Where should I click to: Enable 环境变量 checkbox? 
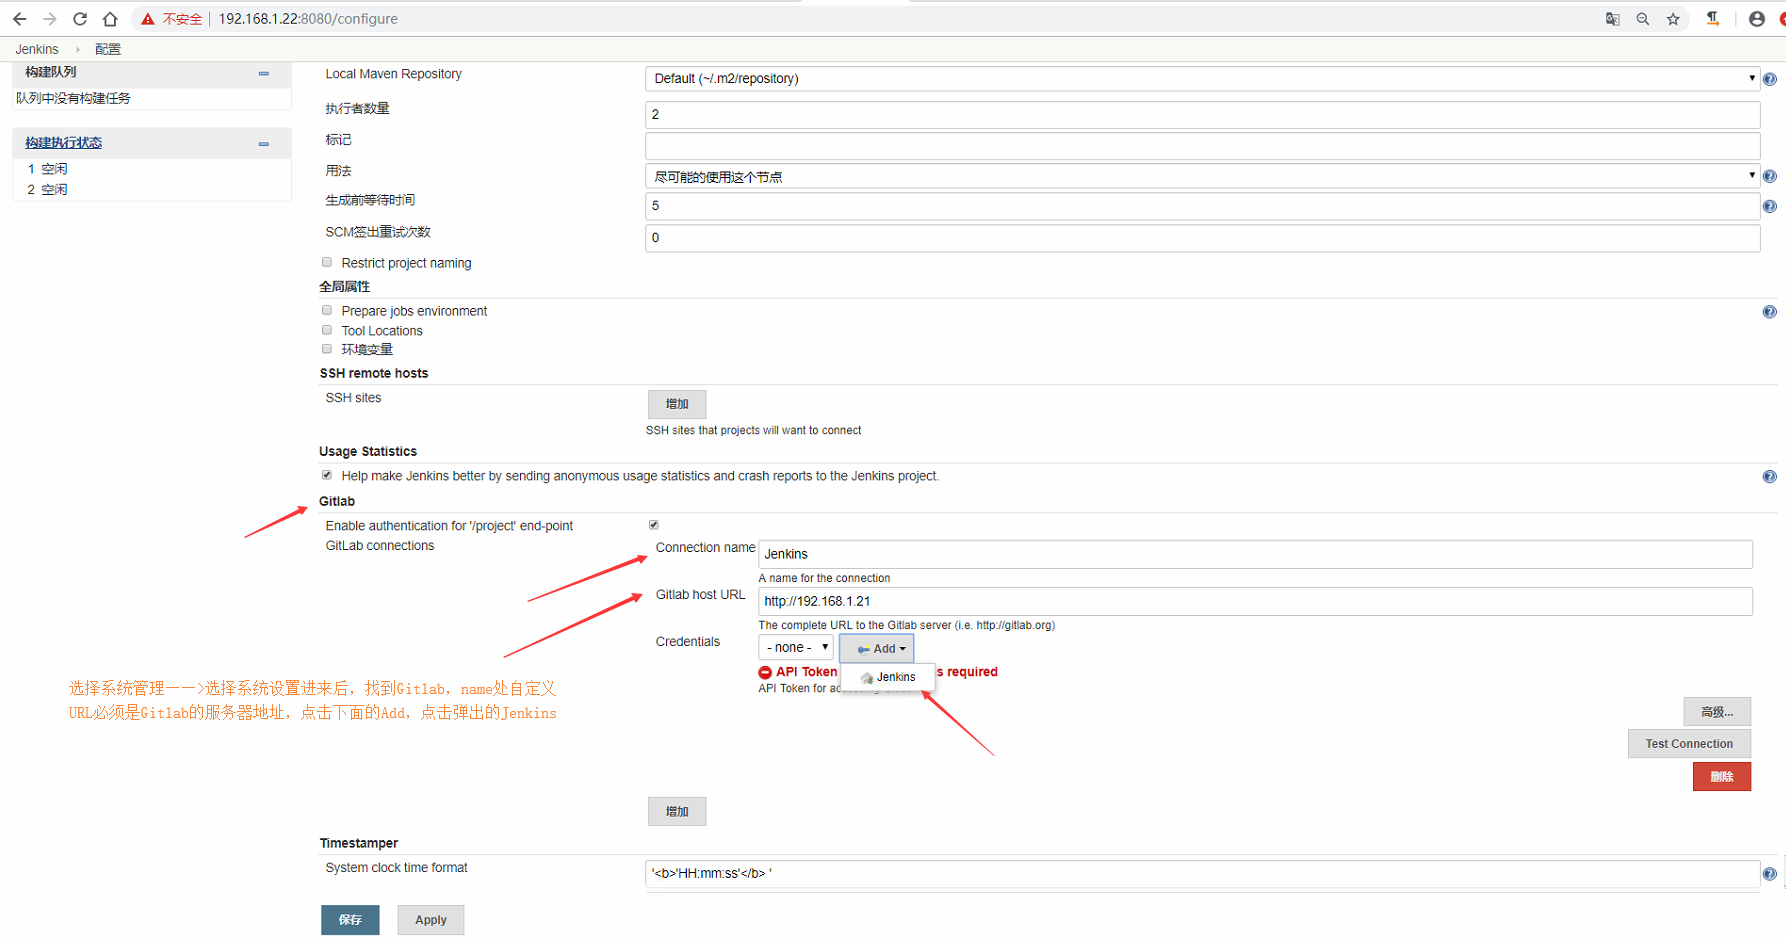327,349
